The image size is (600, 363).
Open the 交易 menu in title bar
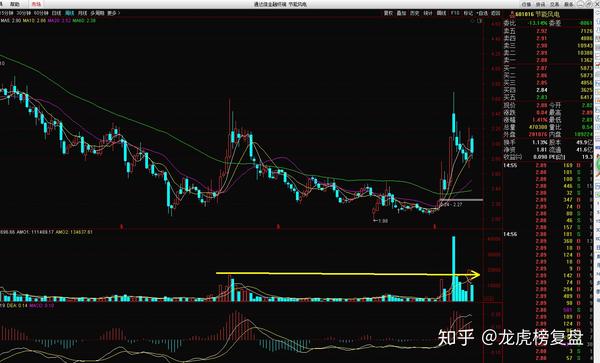[x=554, y=4]
